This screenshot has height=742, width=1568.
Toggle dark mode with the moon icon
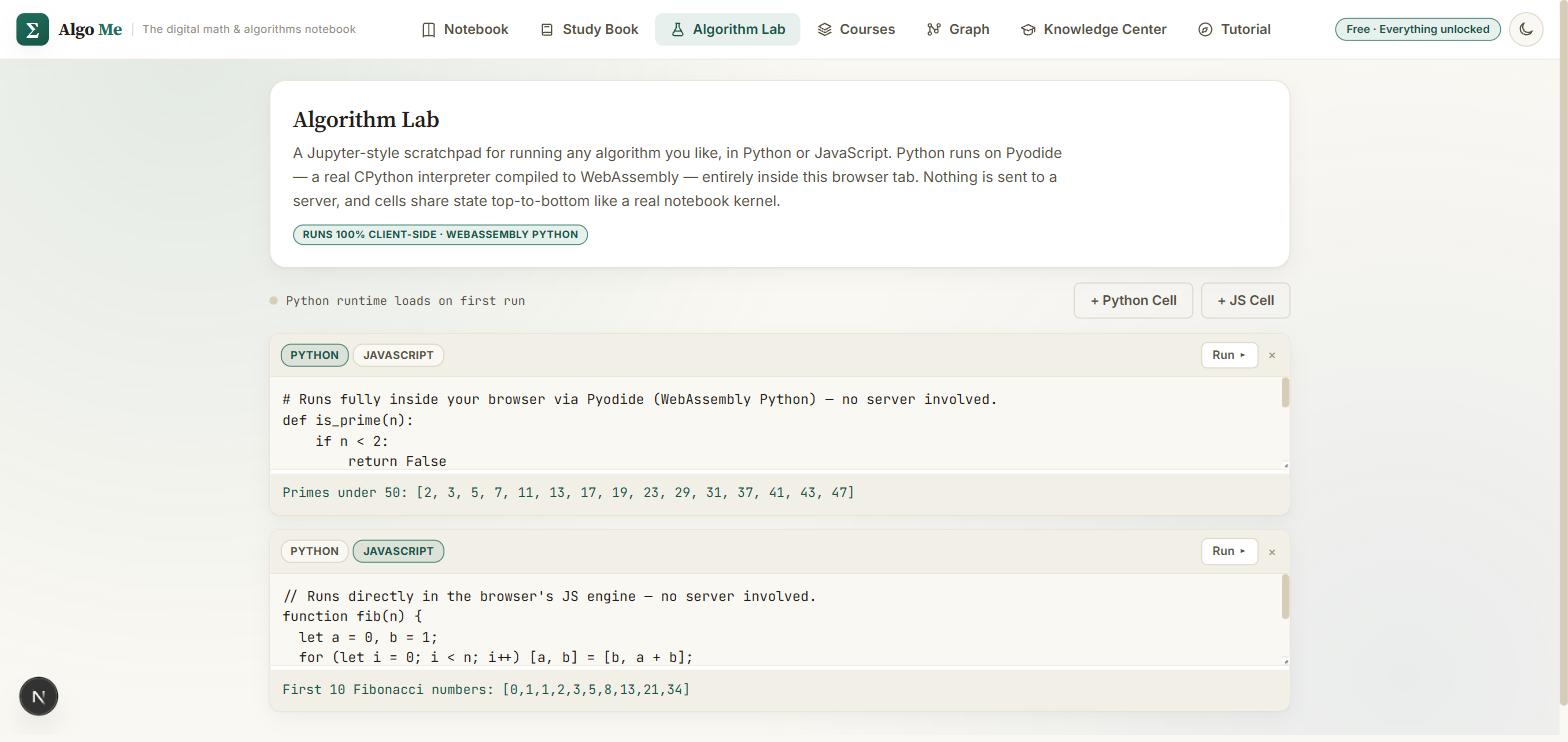1526,29
